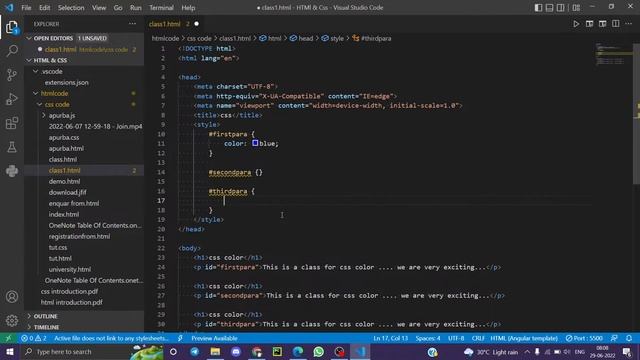Screen dimensions: 640x360
Task: Open WhatsApp from the taskbar
Action: [319, 352]
